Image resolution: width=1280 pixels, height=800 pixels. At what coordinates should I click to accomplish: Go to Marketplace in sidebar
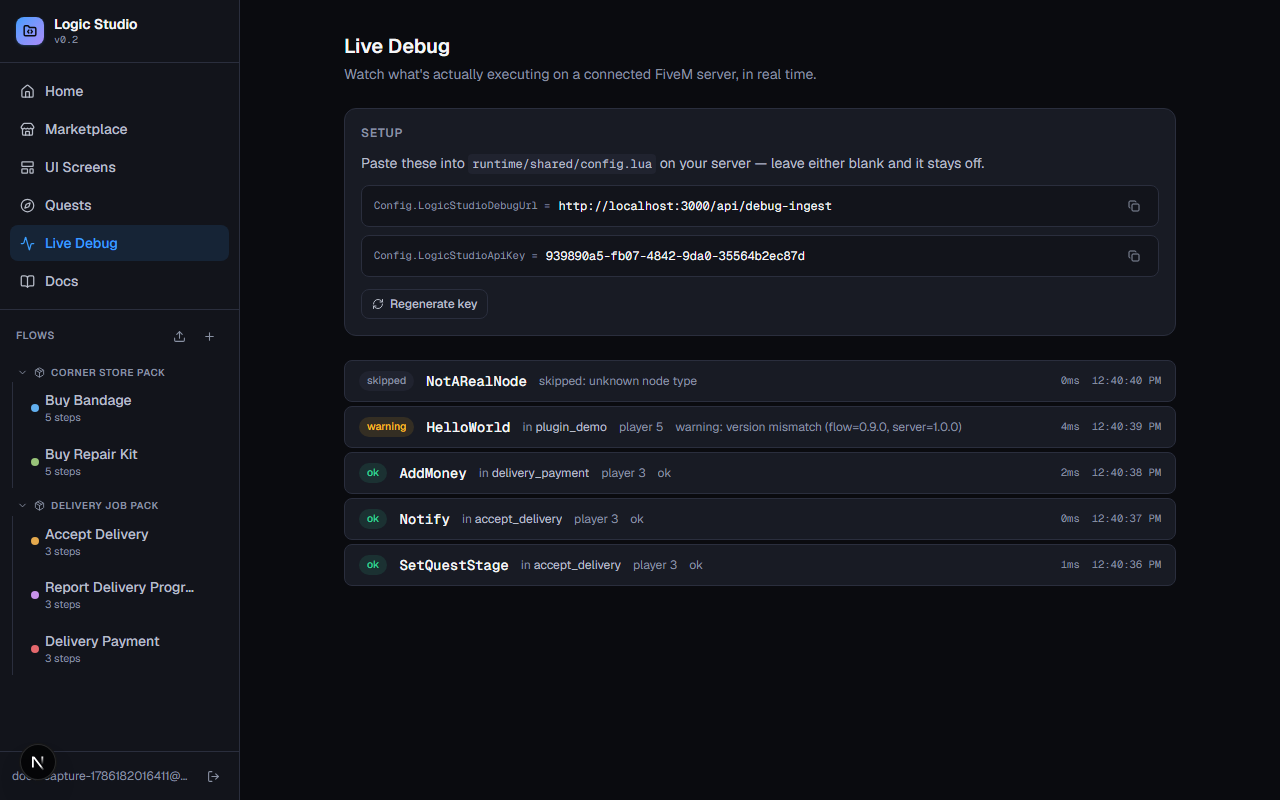click(119, 129)
